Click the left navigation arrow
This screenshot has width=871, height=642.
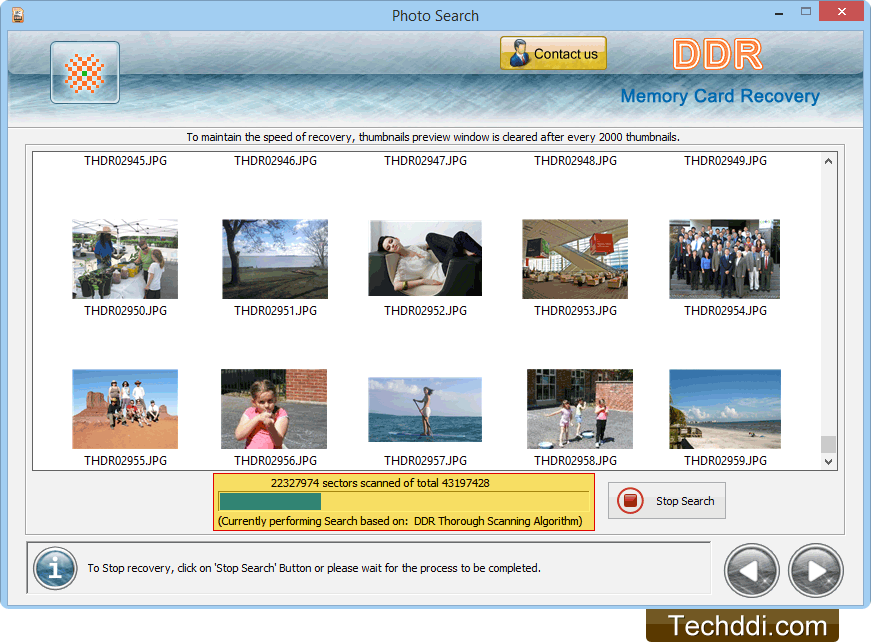[751, 569]
